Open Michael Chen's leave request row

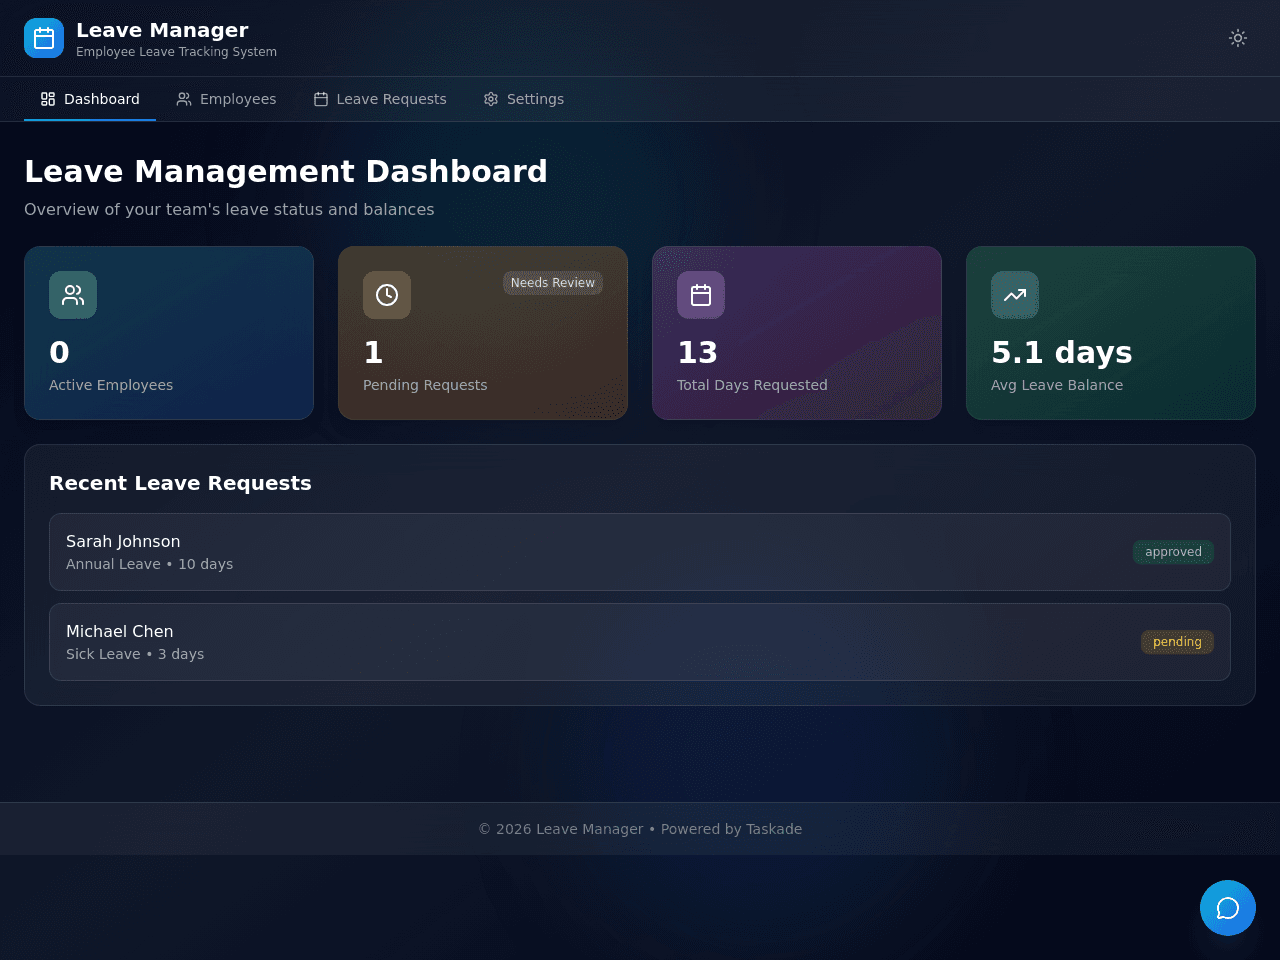640,642
